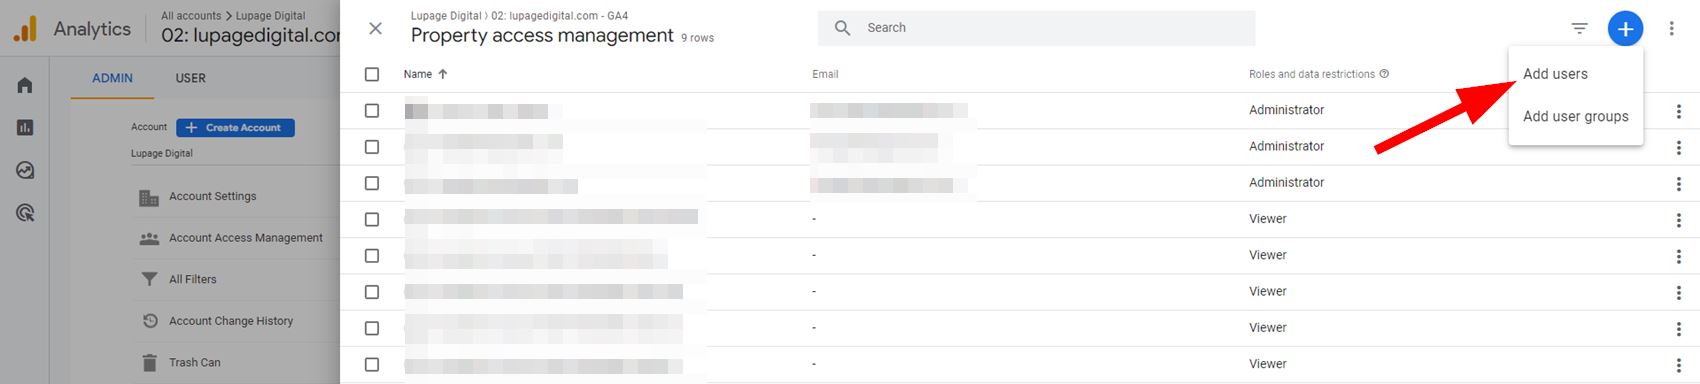Click the Create Account button

pyautogui.click(x=235, y=128)
